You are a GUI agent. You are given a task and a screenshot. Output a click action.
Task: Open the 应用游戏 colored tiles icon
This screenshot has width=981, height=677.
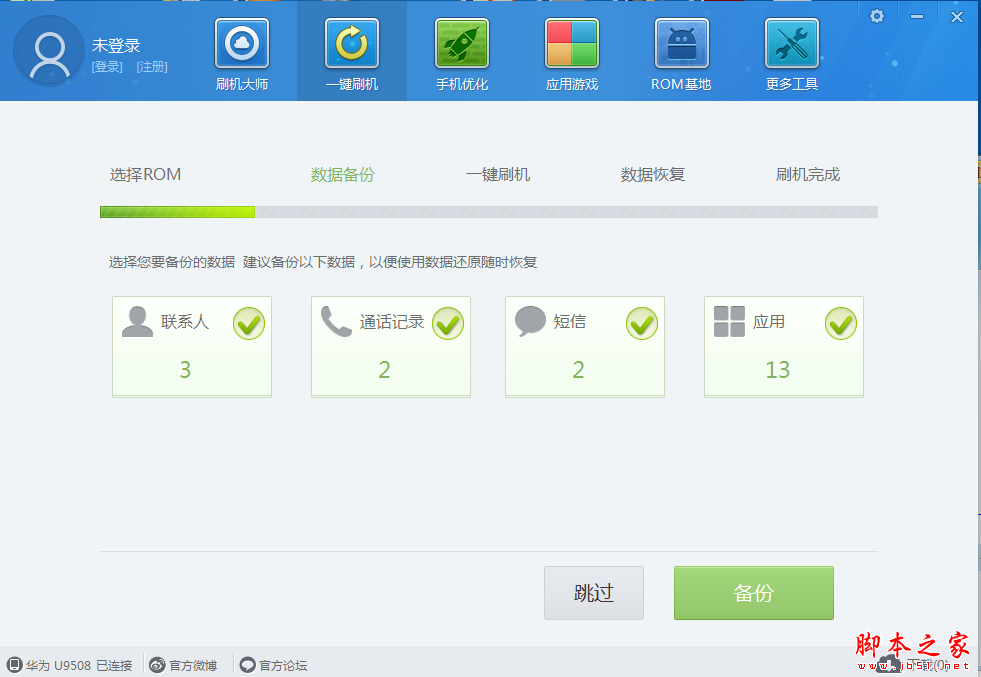tap(572, 43)
